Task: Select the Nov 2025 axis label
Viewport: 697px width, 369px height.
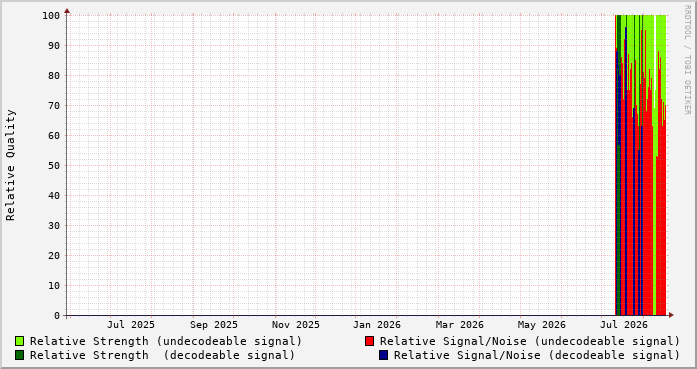Action: (x=296, y=325)
